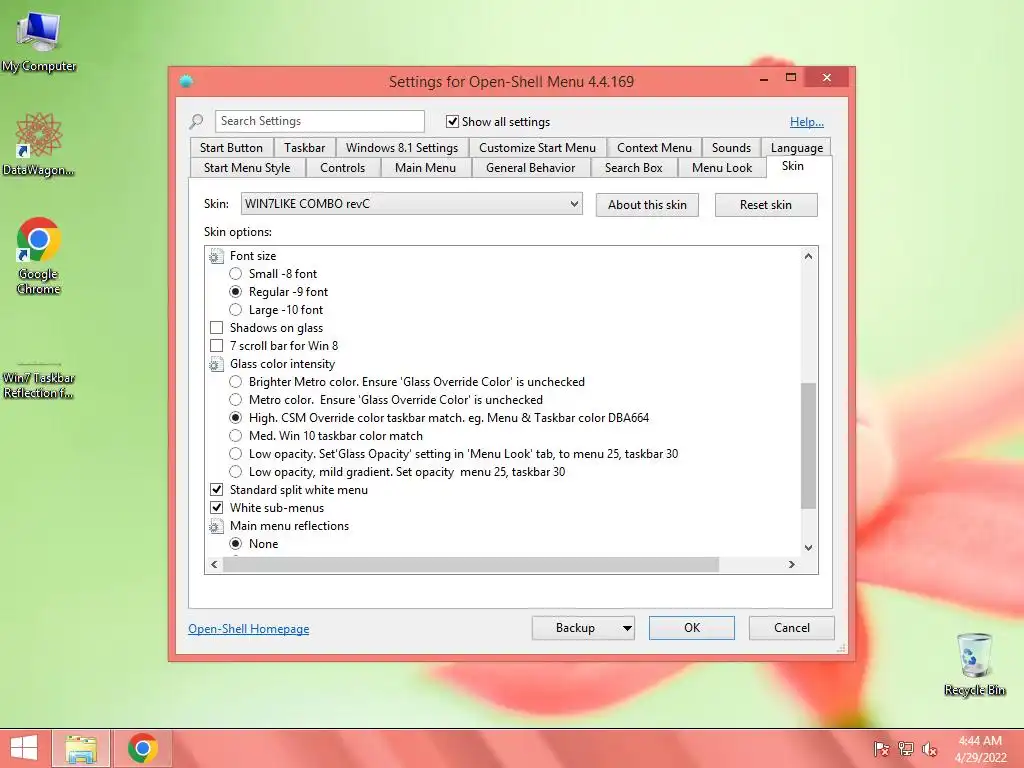Switch to the Sounds tab
The image size is (1024, 768).
[731, 148]
